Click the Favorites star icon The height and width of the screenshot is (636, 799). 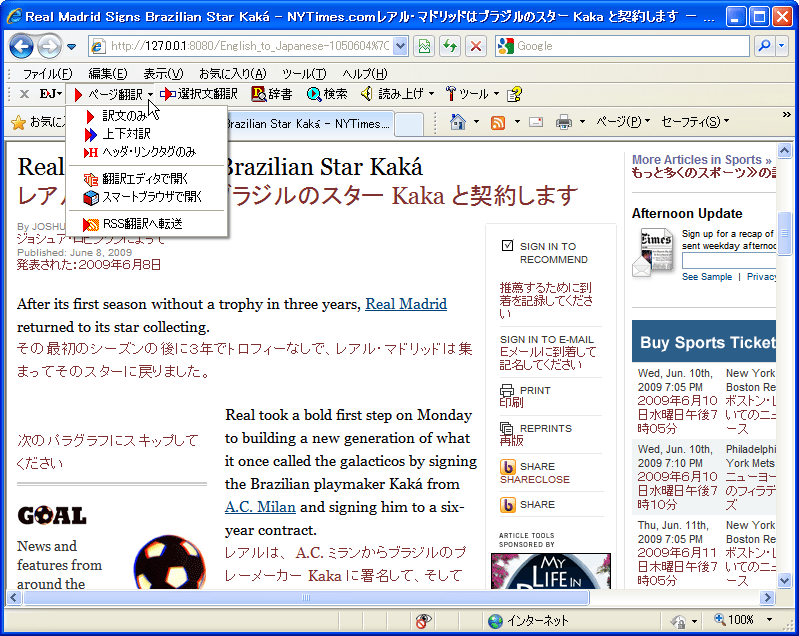pos(18,122)
